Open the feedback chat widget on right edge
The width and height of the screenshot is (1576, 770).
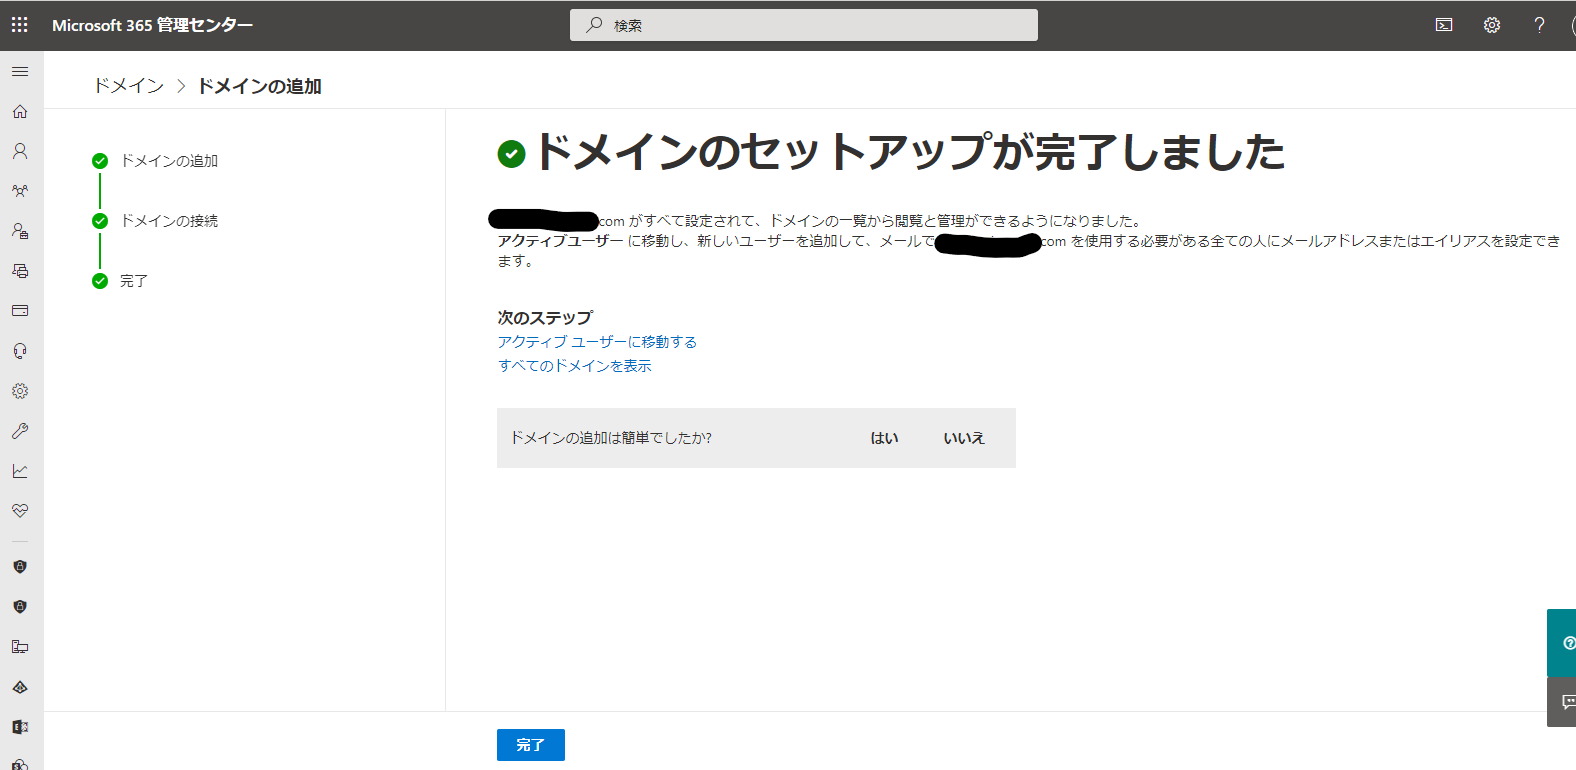point(1562,702)
